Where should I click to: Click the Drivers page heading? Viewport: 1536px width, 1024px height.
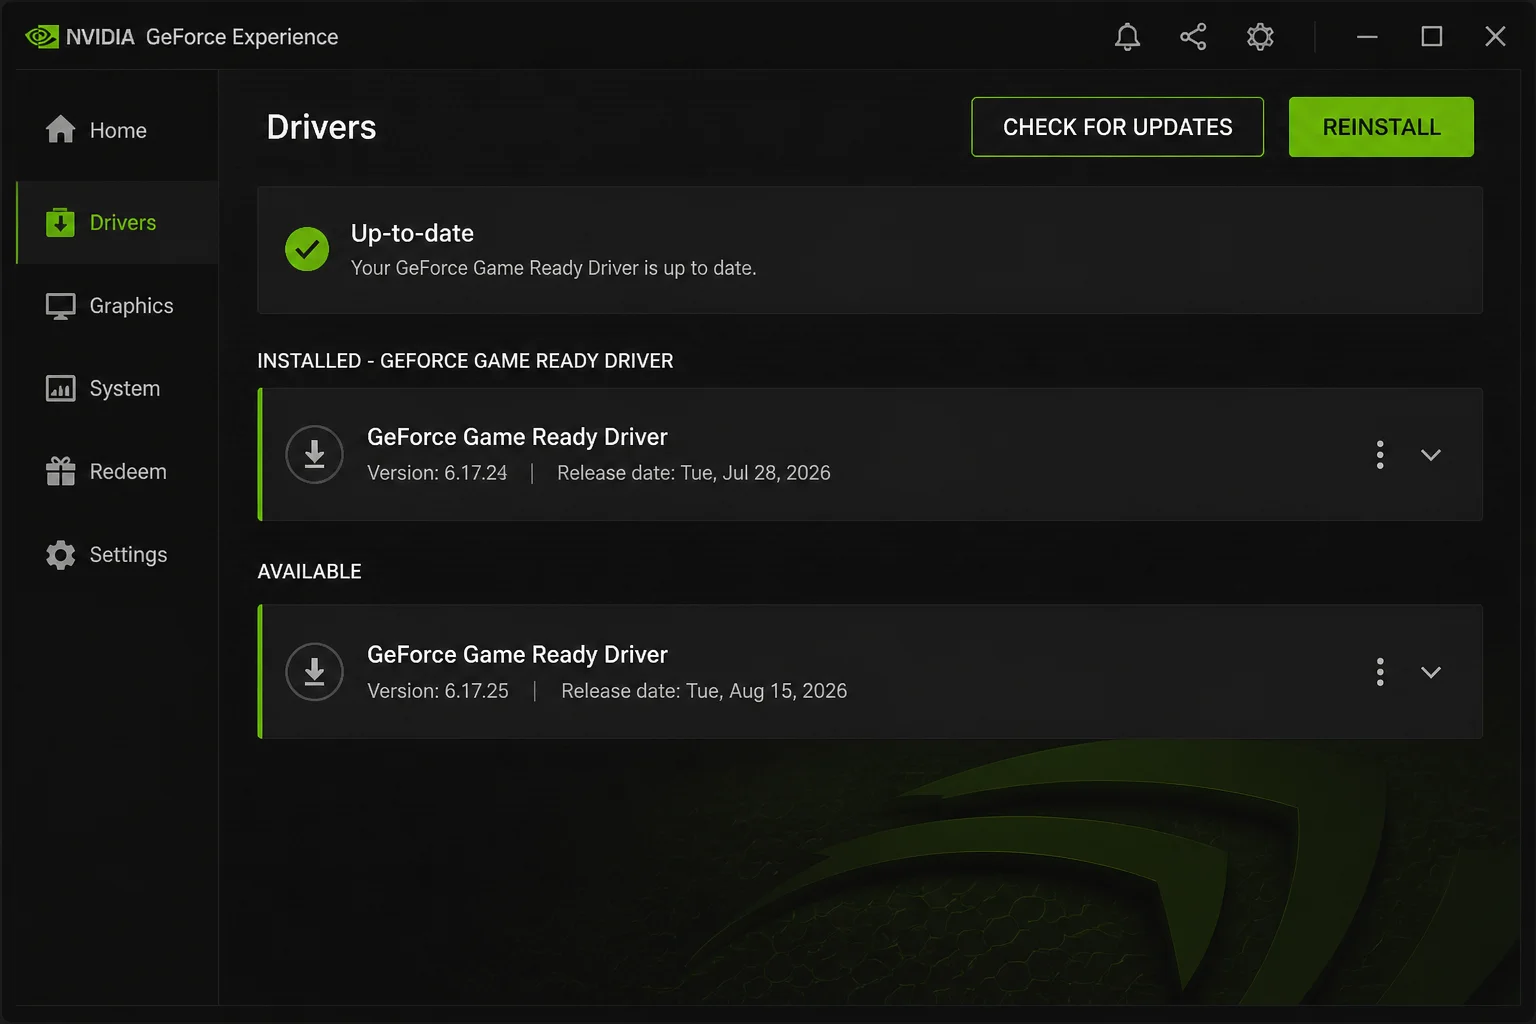(x=321, y=127)
